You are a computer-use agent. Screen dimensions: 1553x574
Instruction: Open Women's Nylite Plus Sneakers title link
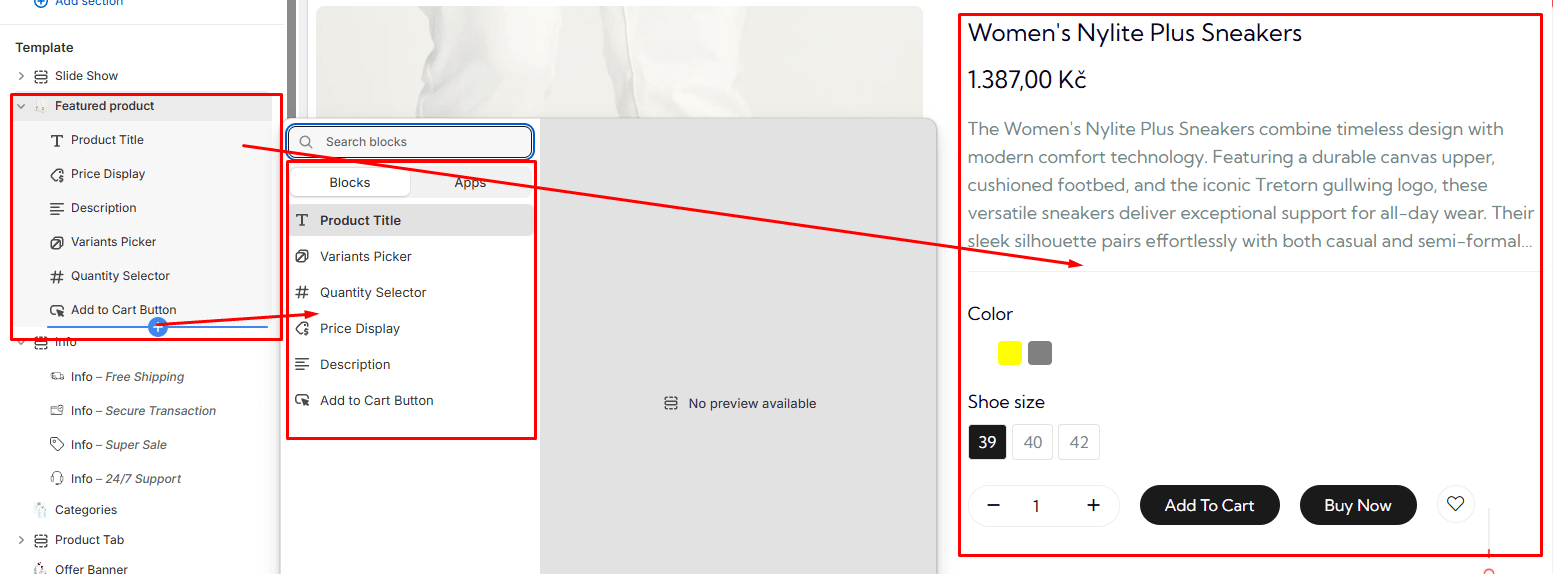click(x=1135, y=33)
